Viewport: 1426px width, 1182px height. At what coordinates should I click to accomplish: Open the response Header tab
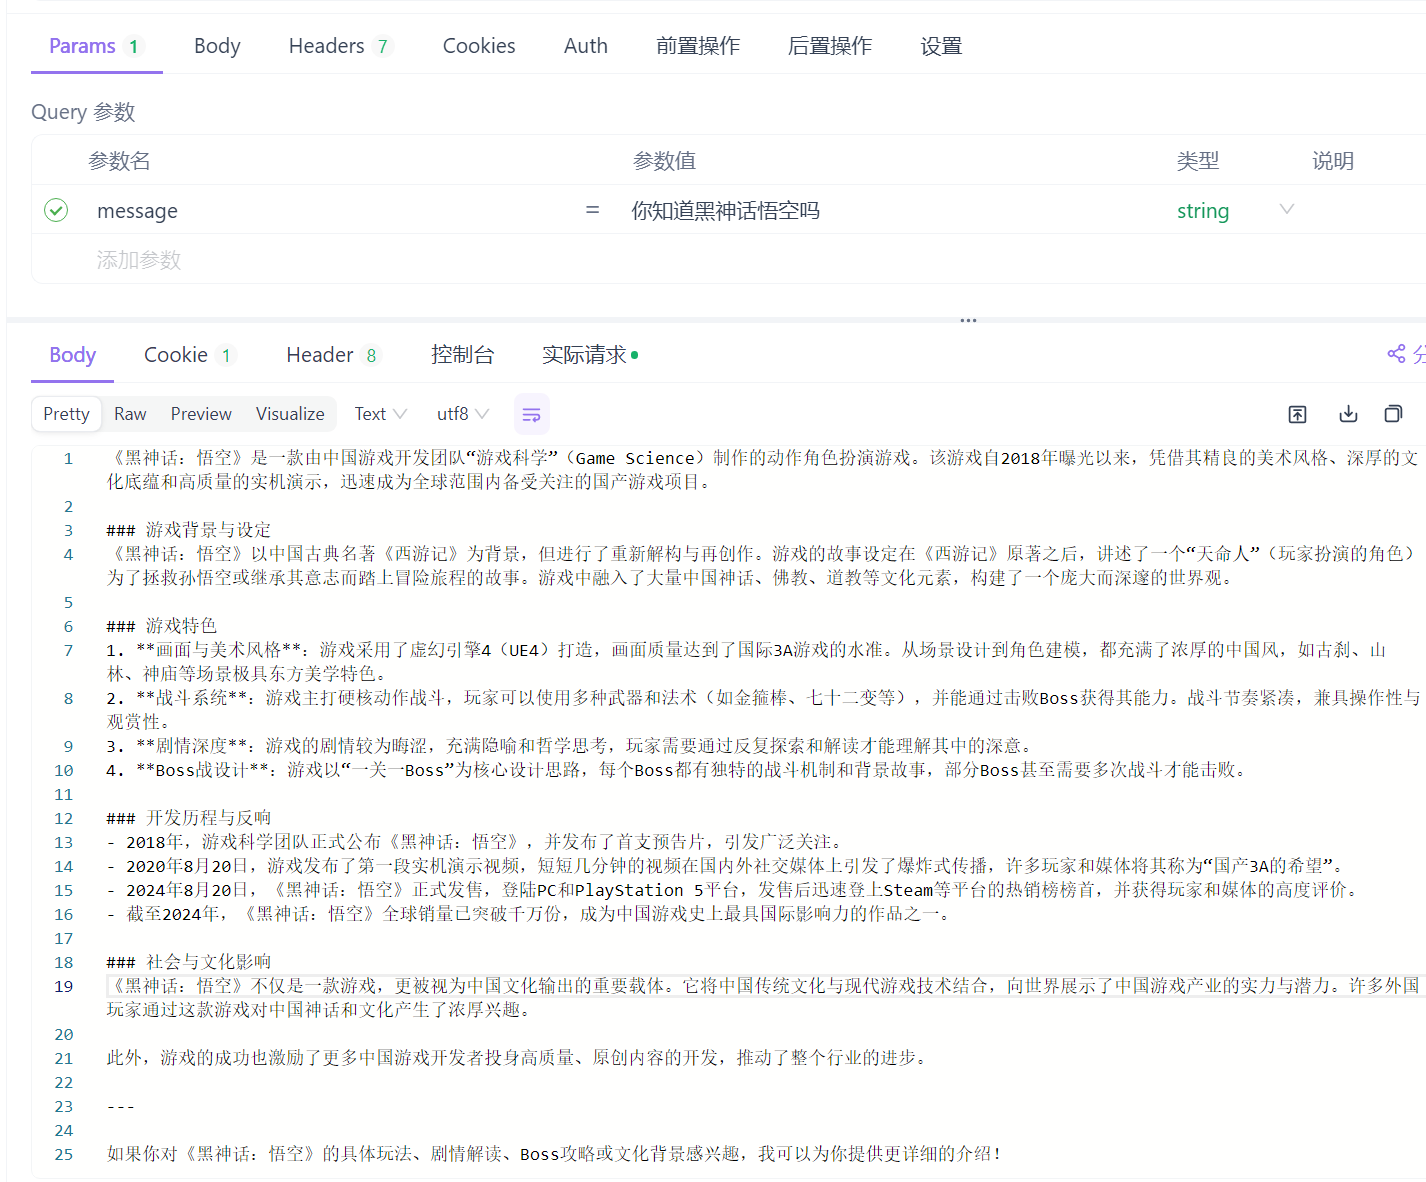click(333, 355)
